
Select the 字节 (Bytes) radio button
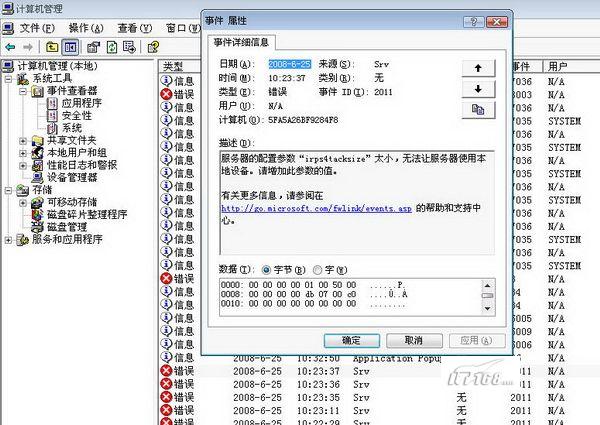pyautogui.click(x=267, y=269)
